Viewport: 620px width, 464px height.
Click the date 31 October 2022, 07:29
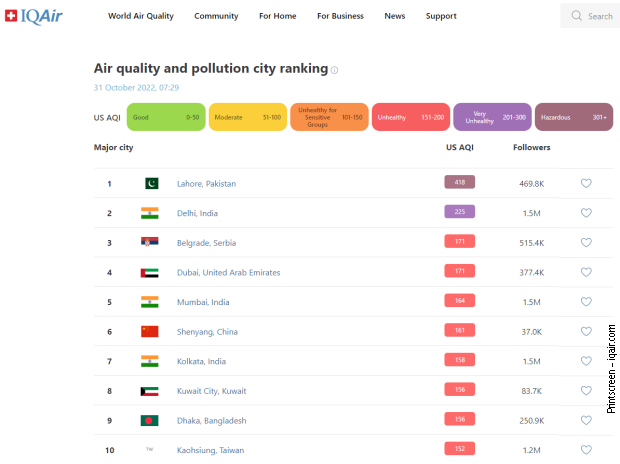pyautogui.click(x=136, y=87)
